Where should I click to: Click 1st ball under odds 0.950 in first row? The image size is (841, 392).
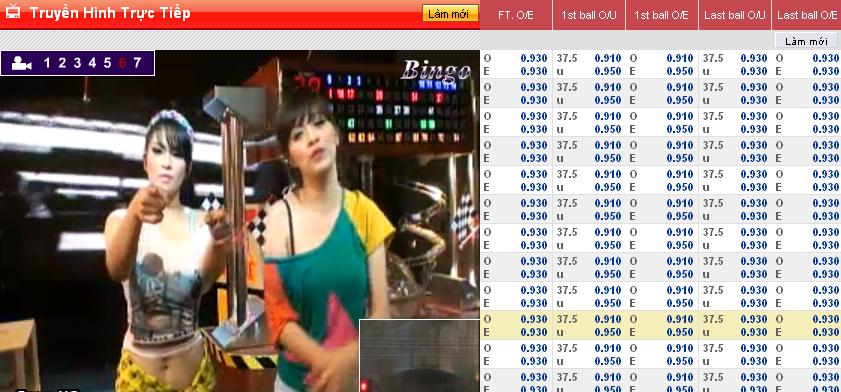(x=608, y=71)
